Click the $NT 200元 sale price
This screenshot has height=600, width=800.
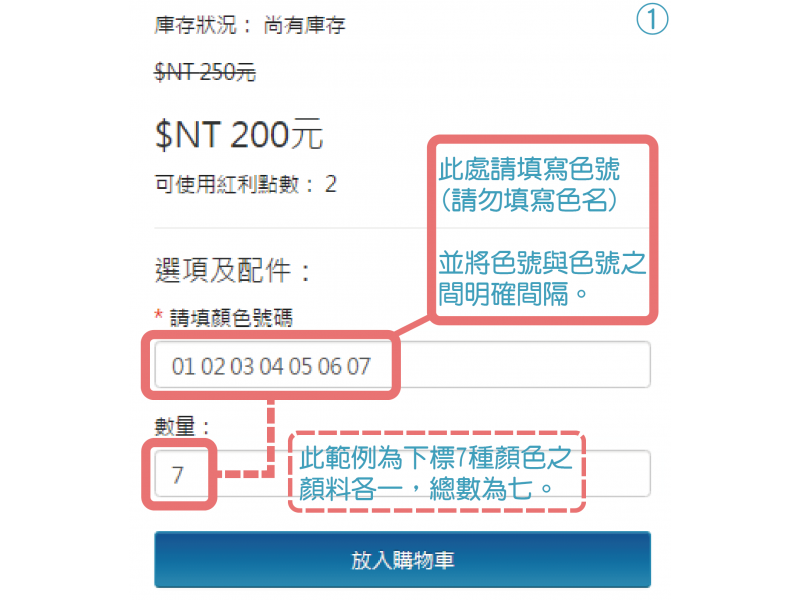[238, 135]
